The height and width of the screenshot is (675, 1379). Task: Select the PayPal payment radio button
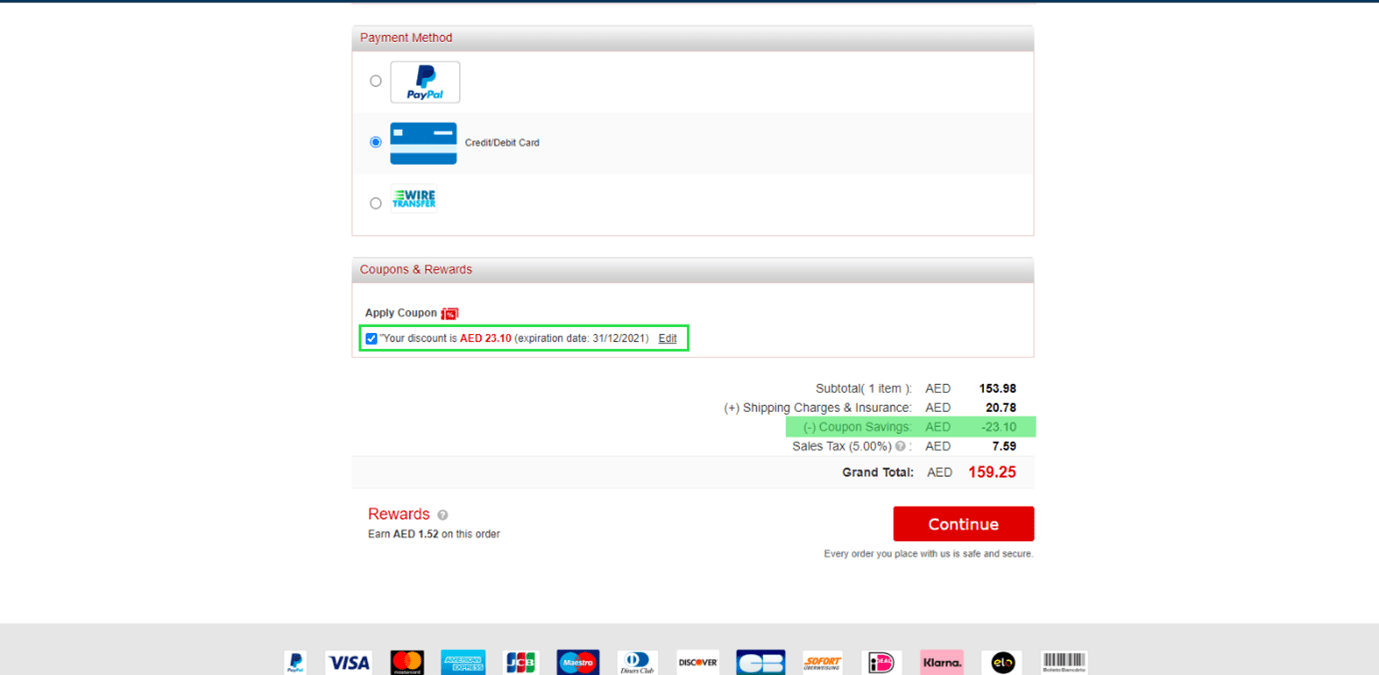tap(376, 81)
